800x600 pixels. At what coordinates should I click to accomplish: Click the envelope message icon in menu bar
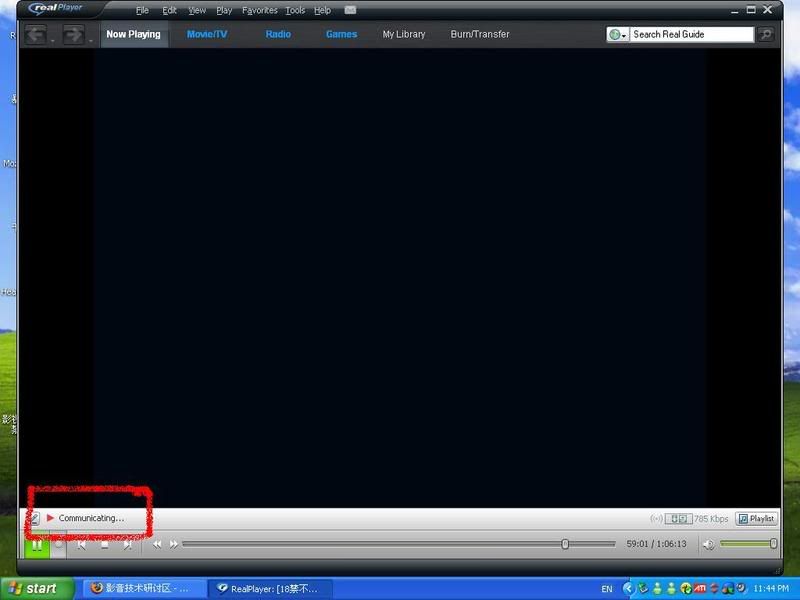coord(350,10)
